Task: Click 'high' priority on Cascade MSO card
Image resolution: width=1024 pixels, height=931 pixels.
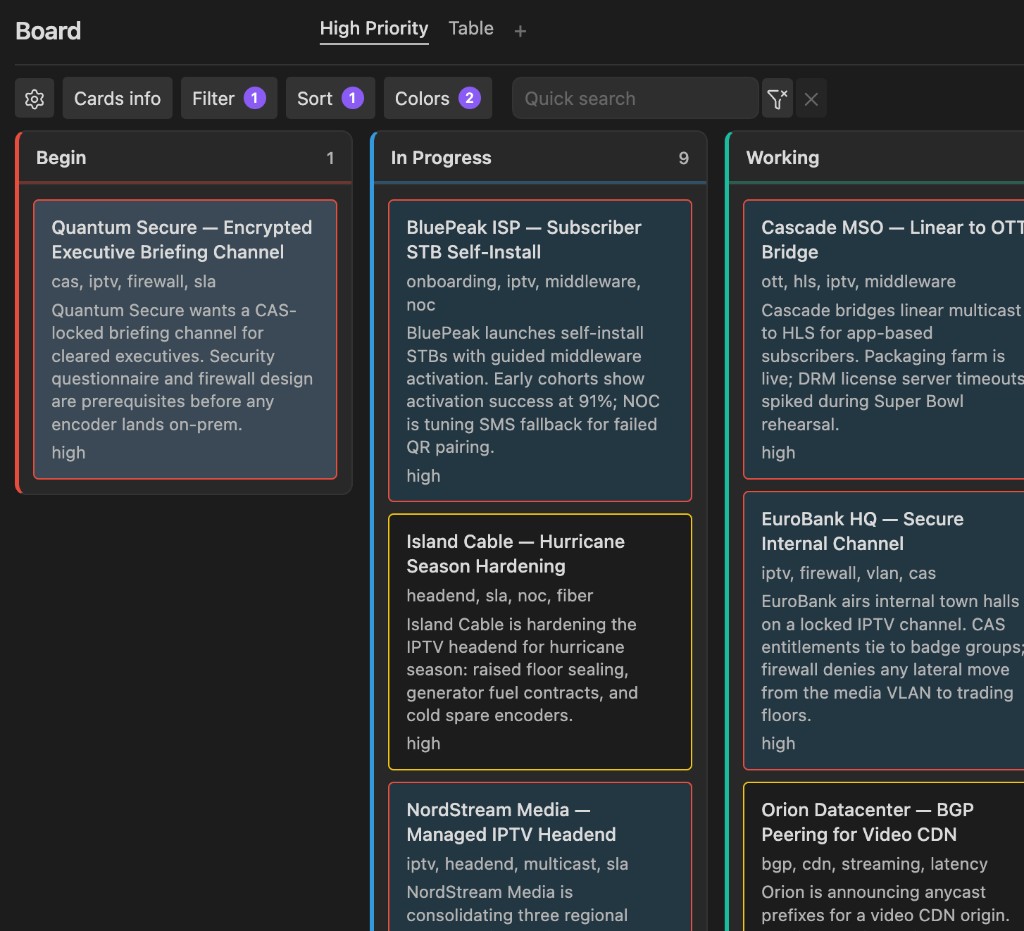Action: 778,452
